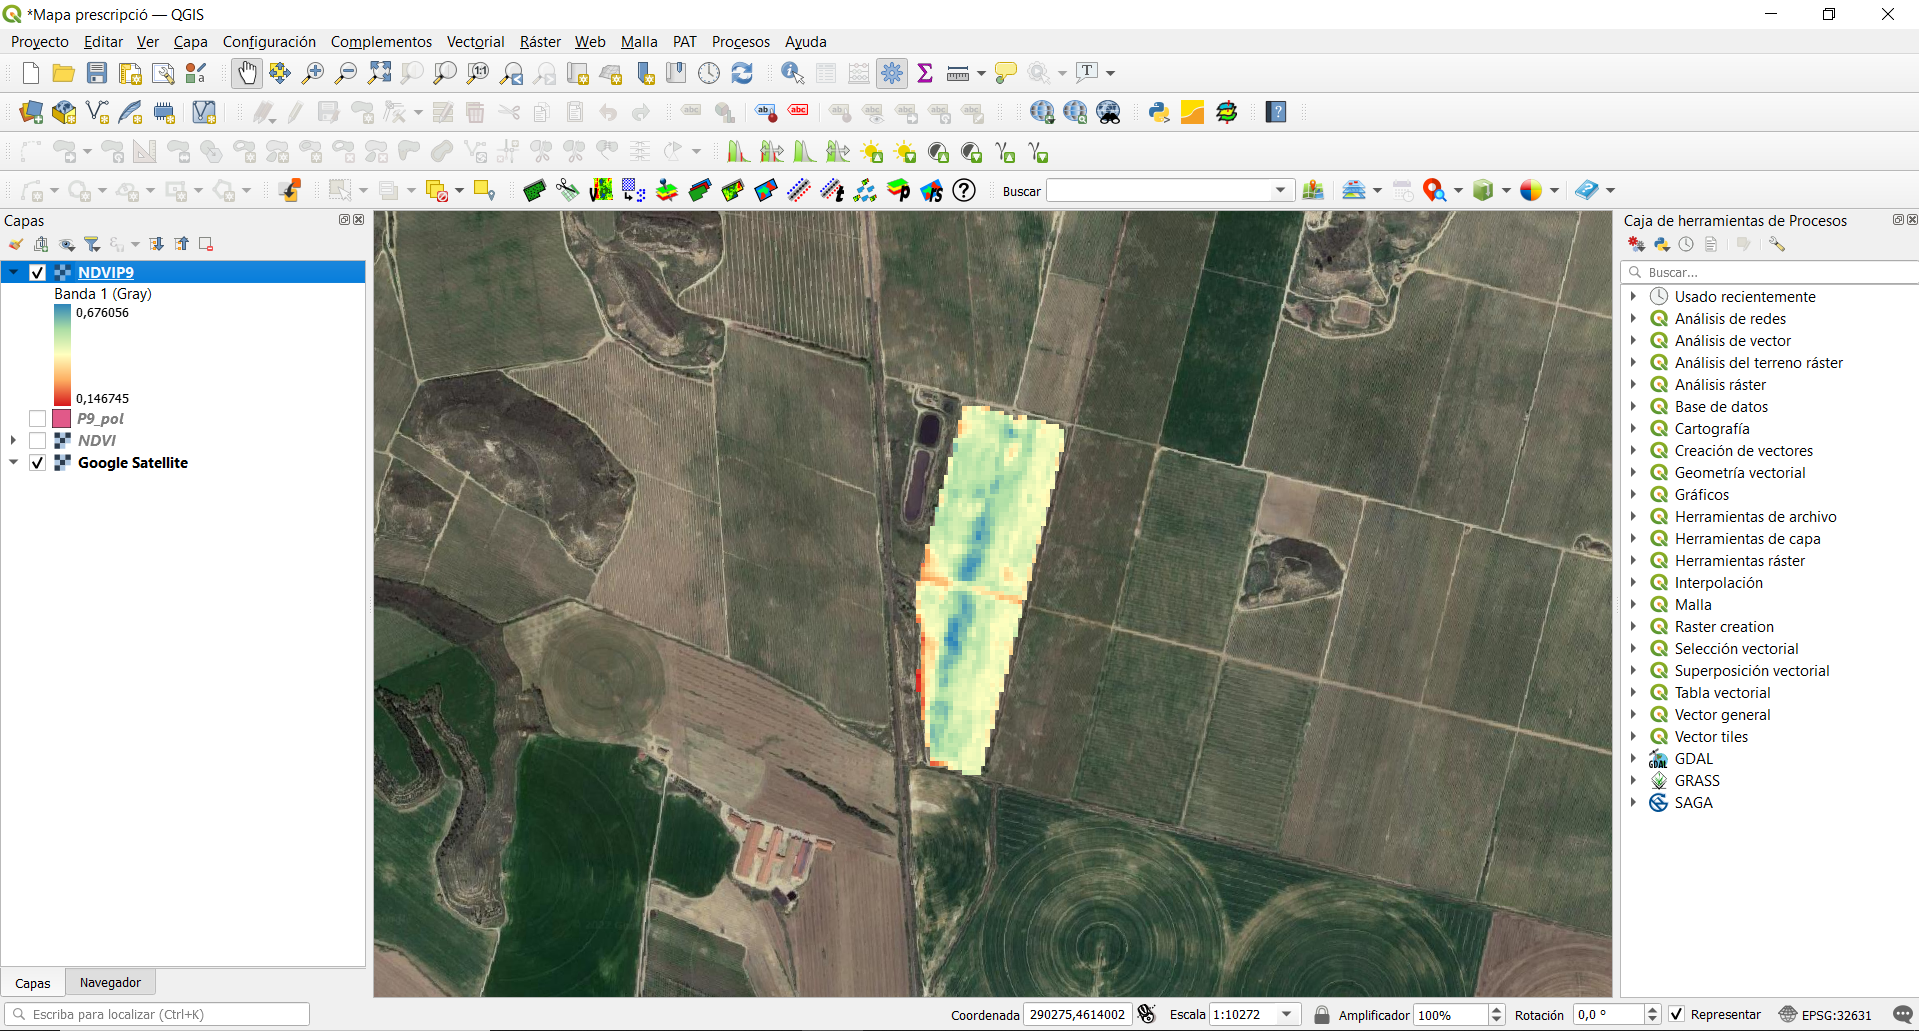
Task: Open the Data Source Manager icon
Action: coord(31,112)
